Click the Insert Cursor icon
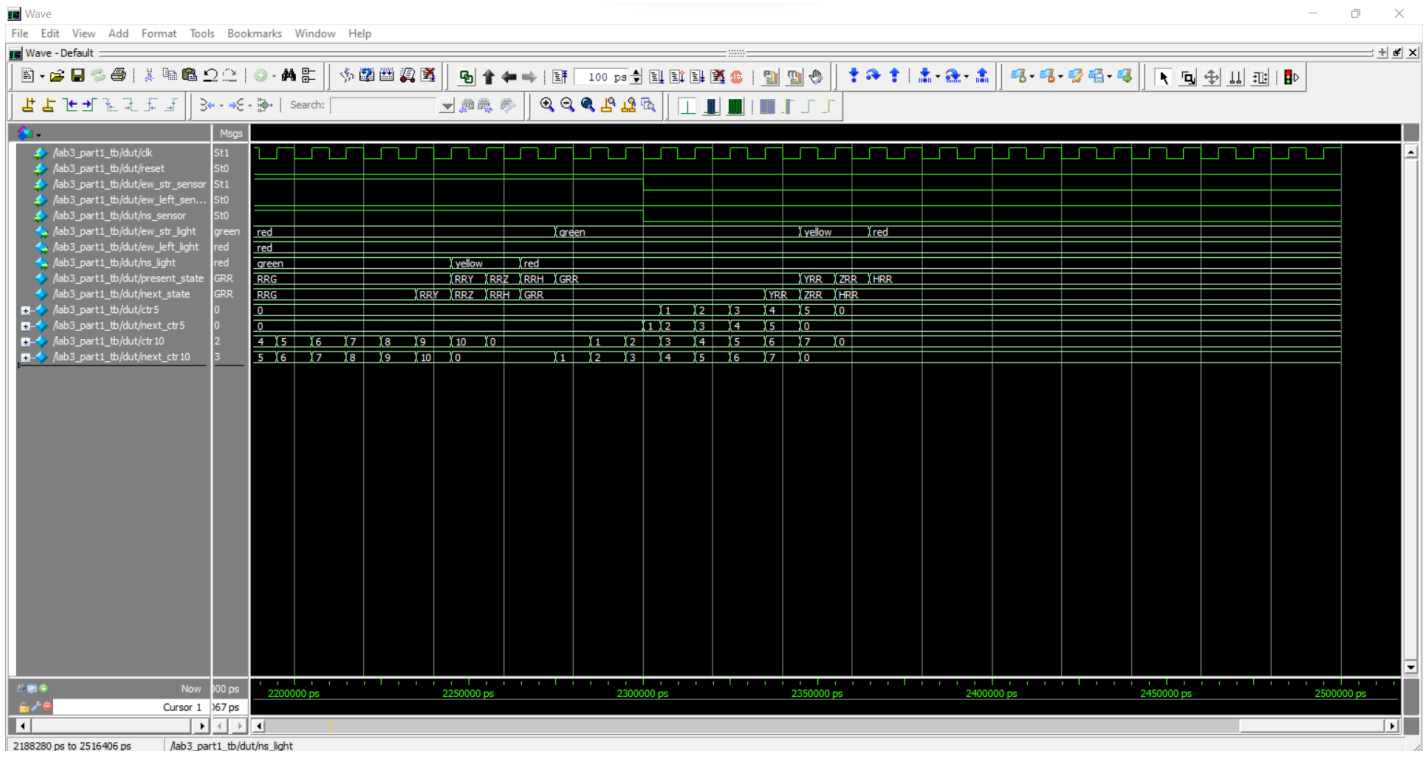1426x757 pixels. click(29, 105)
